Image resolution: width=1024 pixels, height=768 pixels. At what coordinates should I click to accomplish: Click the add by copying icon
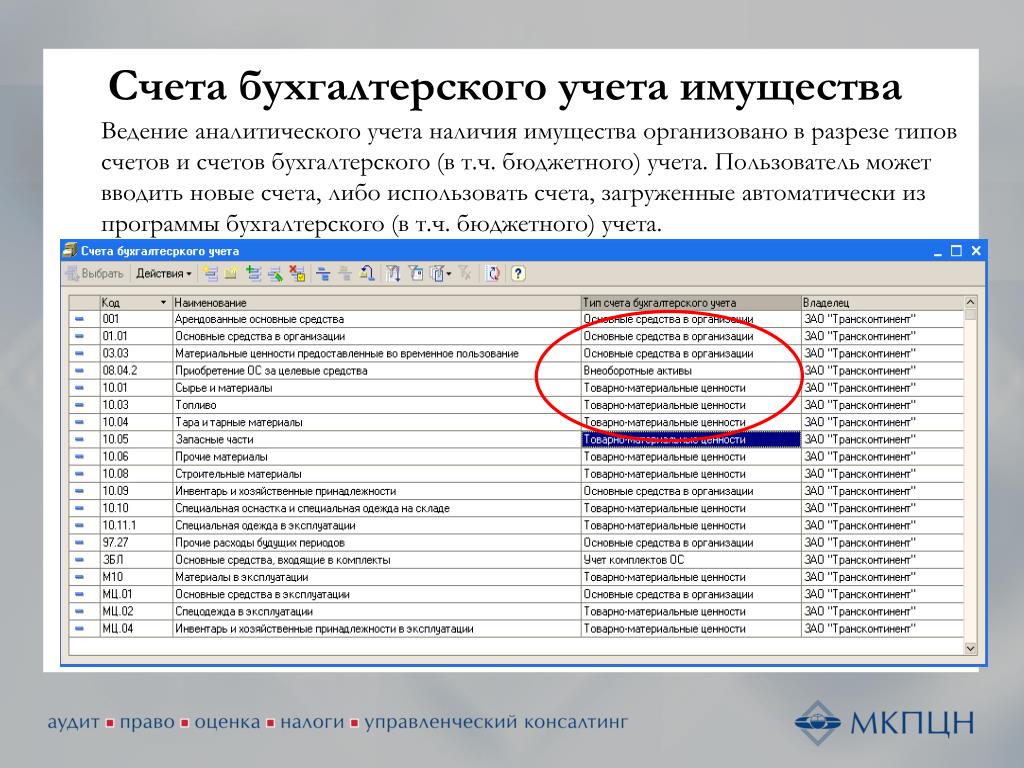pyautogui.click(x=253, y=273)
